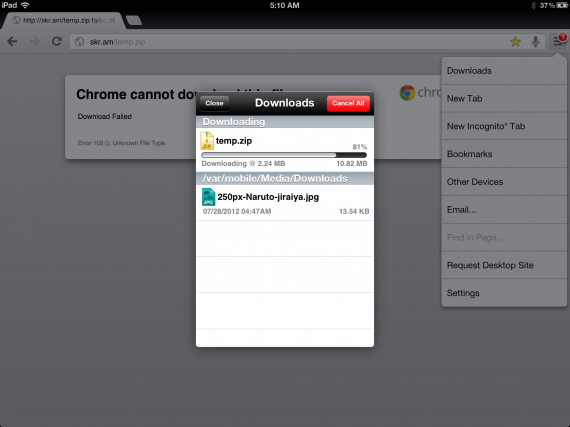This screenshot has width=570, height=427.
Task: Activate the voice search microphone icon
Action: point(535,42)
